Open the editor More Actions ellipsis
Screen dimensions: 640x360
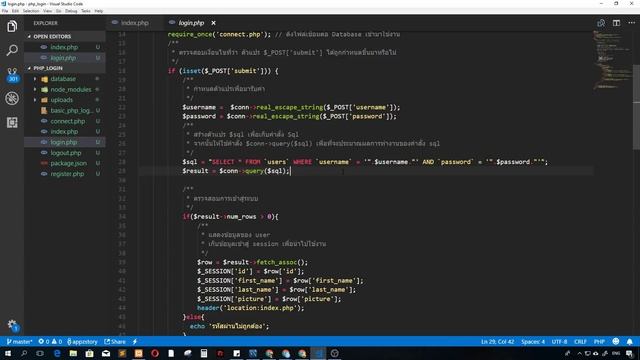631,23
